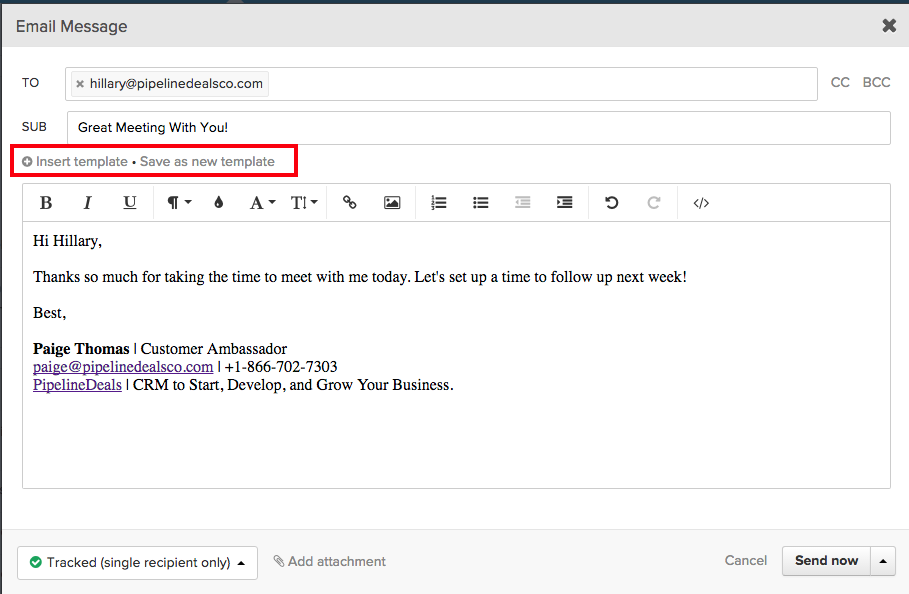This screenshot has height=594, width=909.
Task: Create a numbered list
Action: [x=439, y=203]
